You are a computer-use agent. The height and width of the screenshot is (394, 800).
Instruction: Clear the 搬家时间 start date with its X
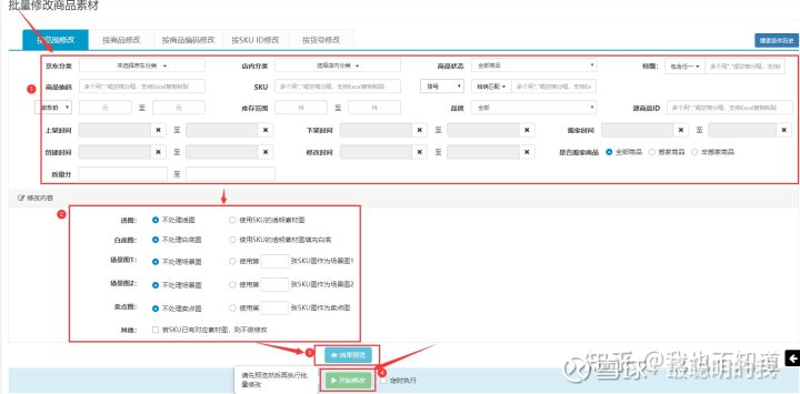click(x=681, y=130)
